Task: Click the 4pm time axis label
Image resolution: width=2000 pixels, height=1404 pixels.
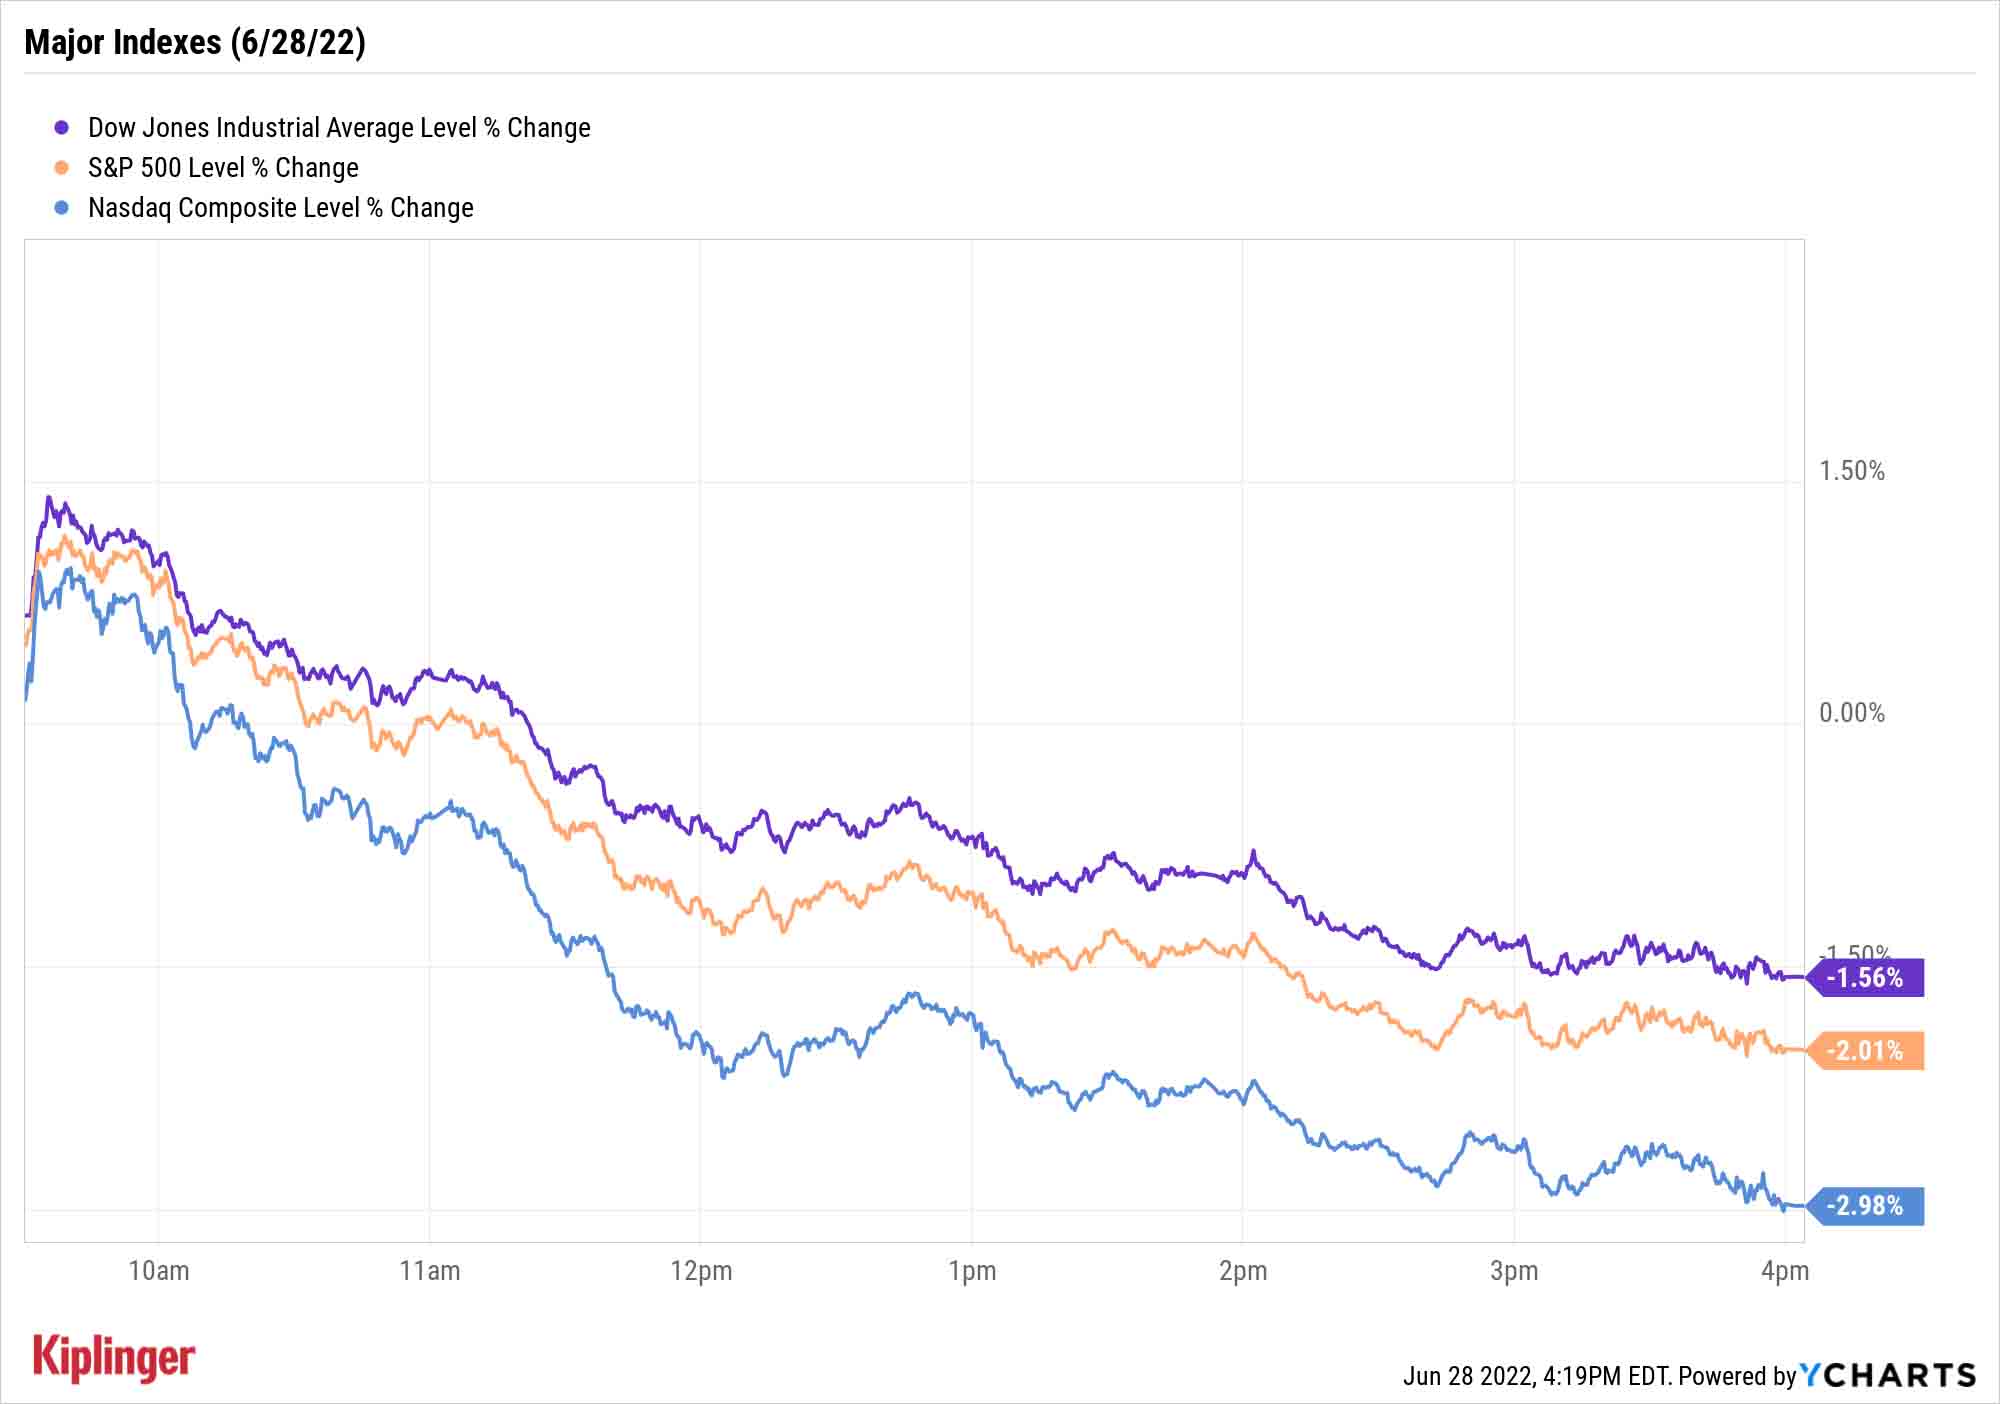Action: [1785, 1271]
